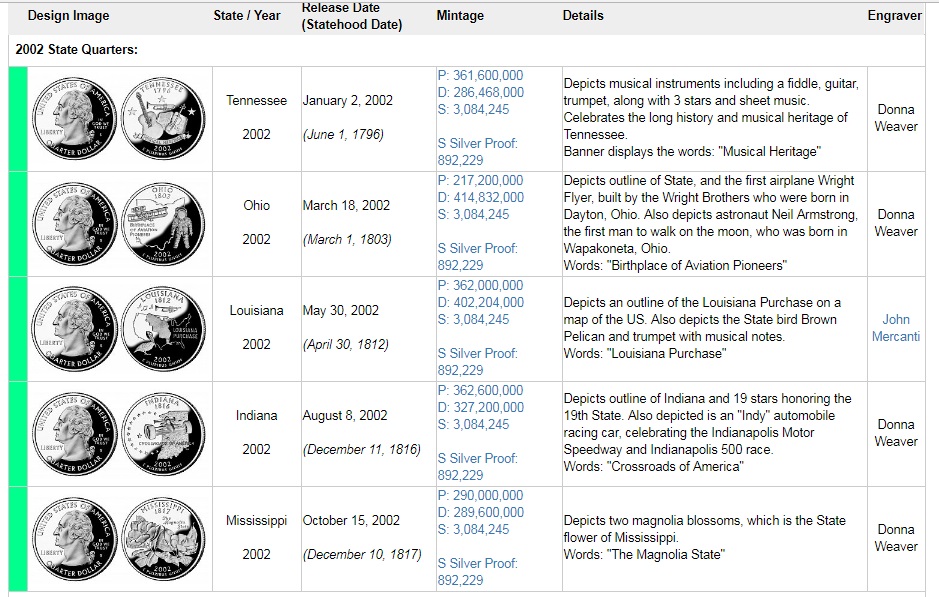The width and height of the screenshot is (939, 597).
Task: Click the Louisiana Purchase details text
Action: (702, 328)
